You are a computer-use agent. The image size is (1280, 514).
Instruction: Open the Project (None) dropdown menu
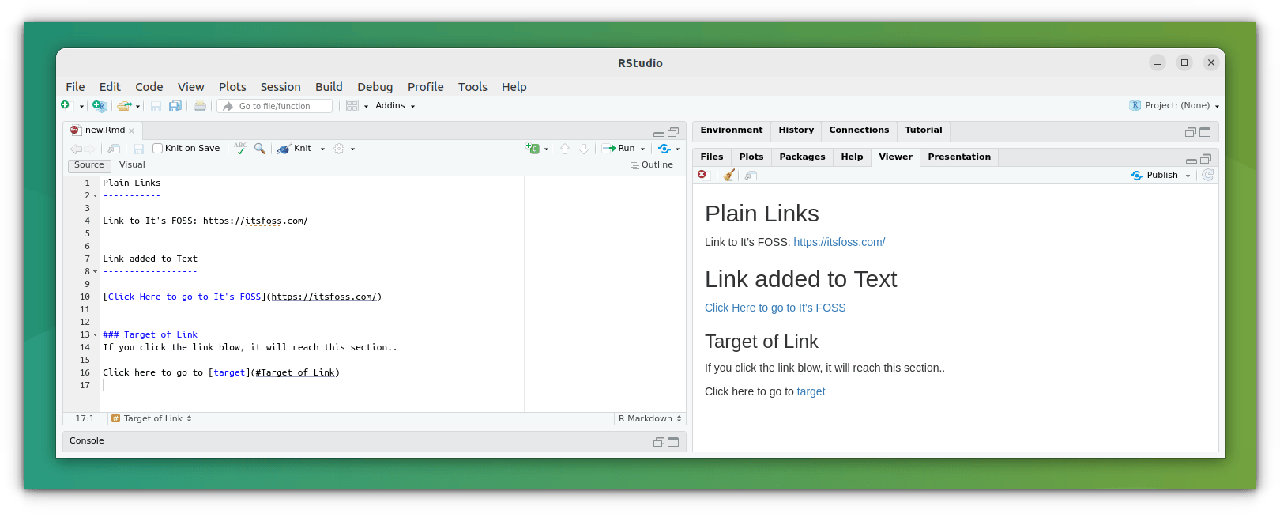(x=1176, y=106)
